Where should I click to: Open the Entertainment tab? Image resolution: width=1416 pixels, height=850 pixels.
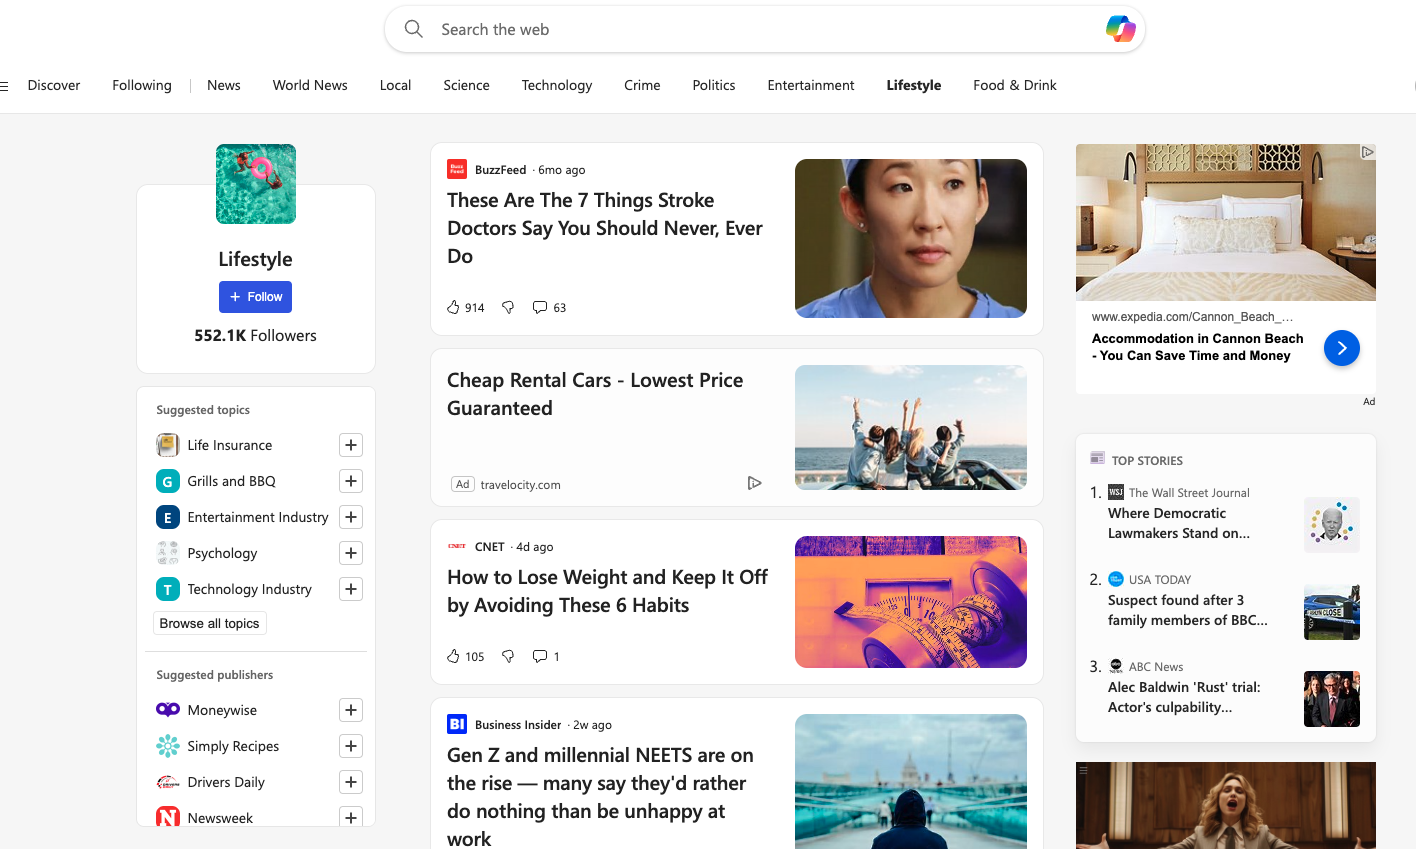point(811,86)
